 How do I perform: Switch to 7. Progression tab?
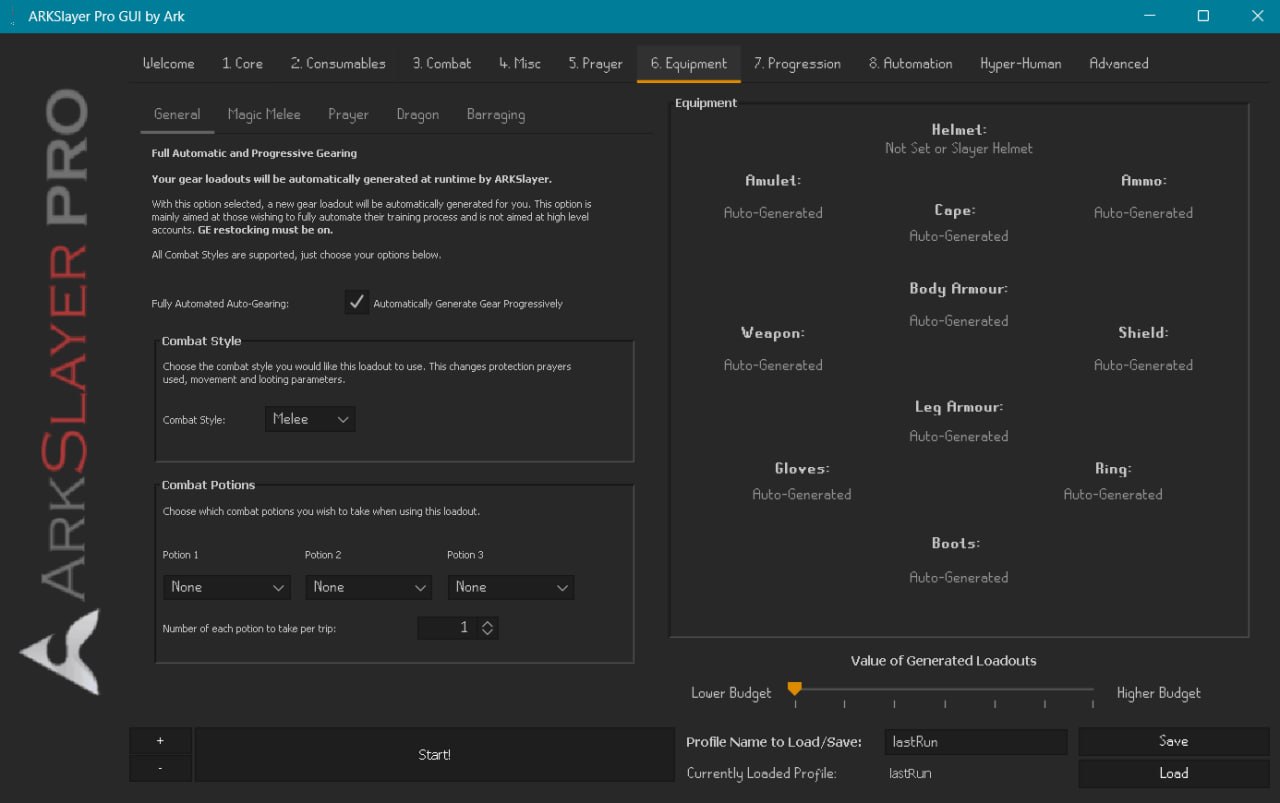pyautogui.click(x=797, y=63)
